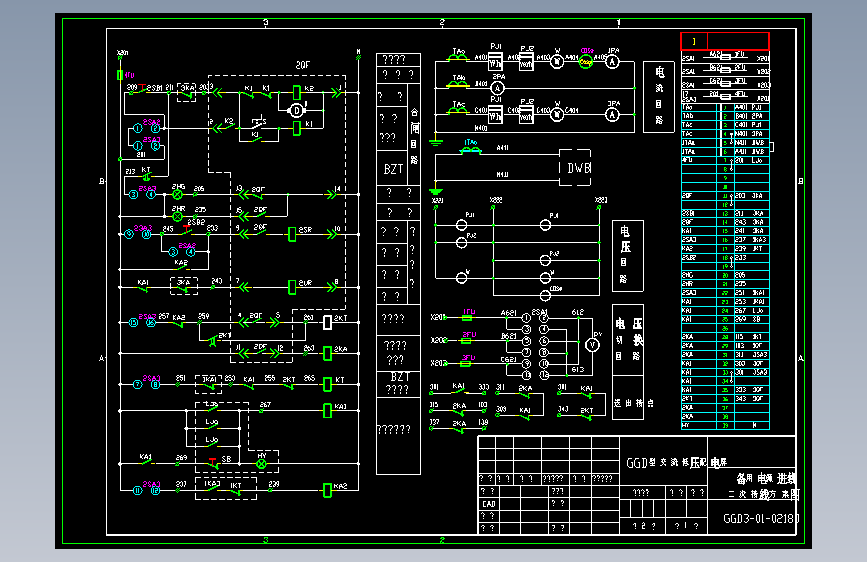
Task: Click the 2KA relay coil
Action: (x=327, y=353)
